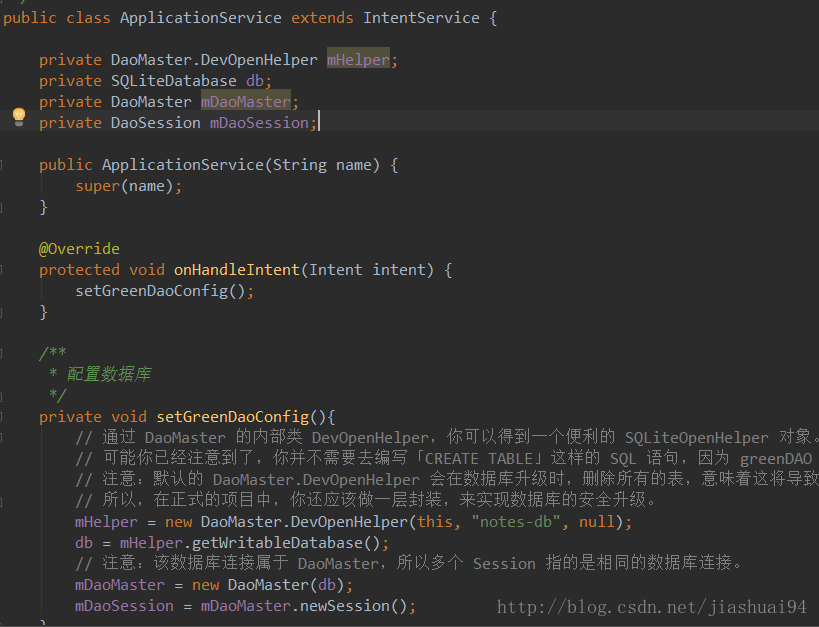Click the highlighted mHelper field declaration
The height and width of the screenshot is (627, 819).
click(358, 60)
